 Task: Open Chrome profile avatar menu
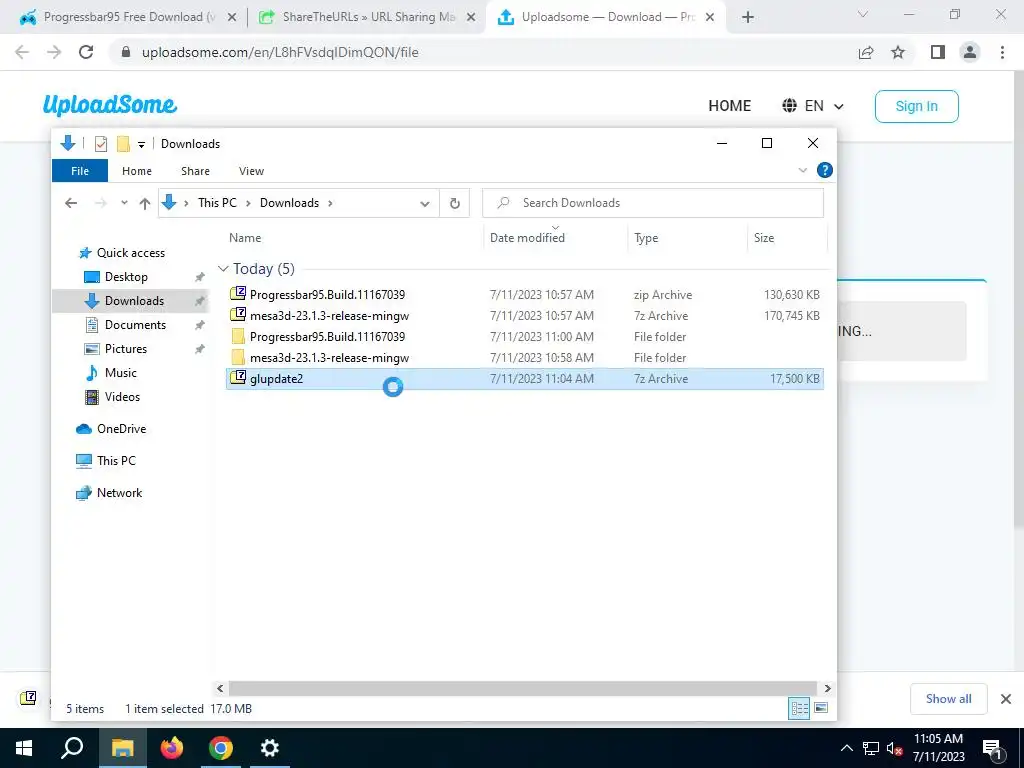pyautogui.click(x=970, y=52)
